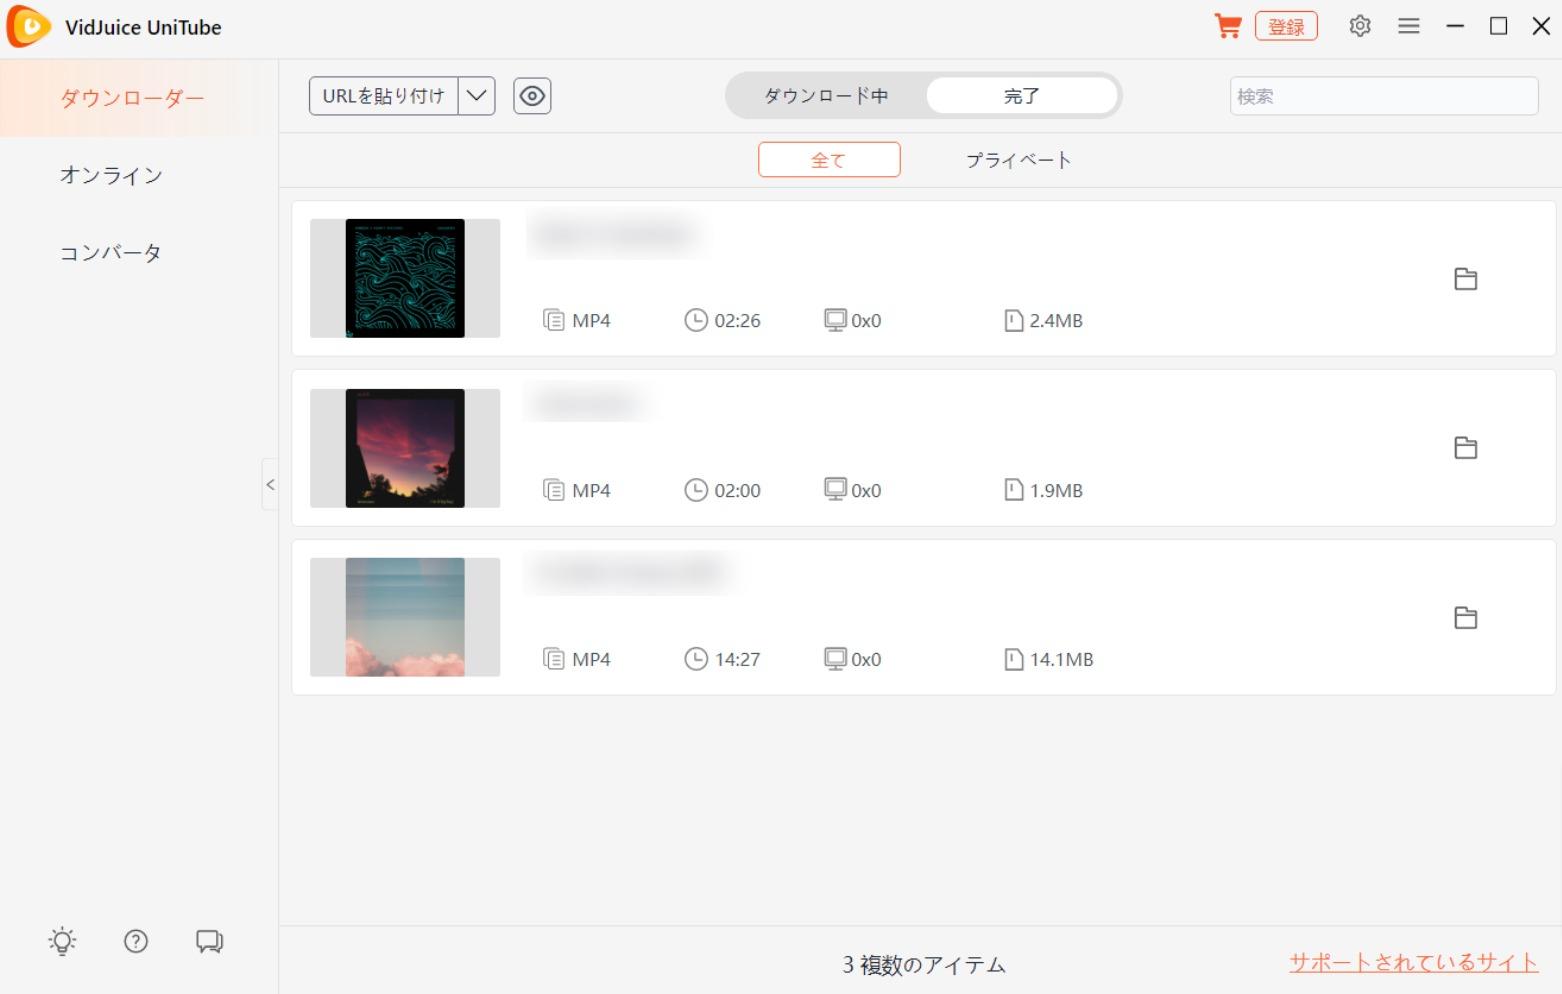Click the blurred title of the 02:26 video
Image resolution: width=1562 pixels, height=994 pixels.
614,235
